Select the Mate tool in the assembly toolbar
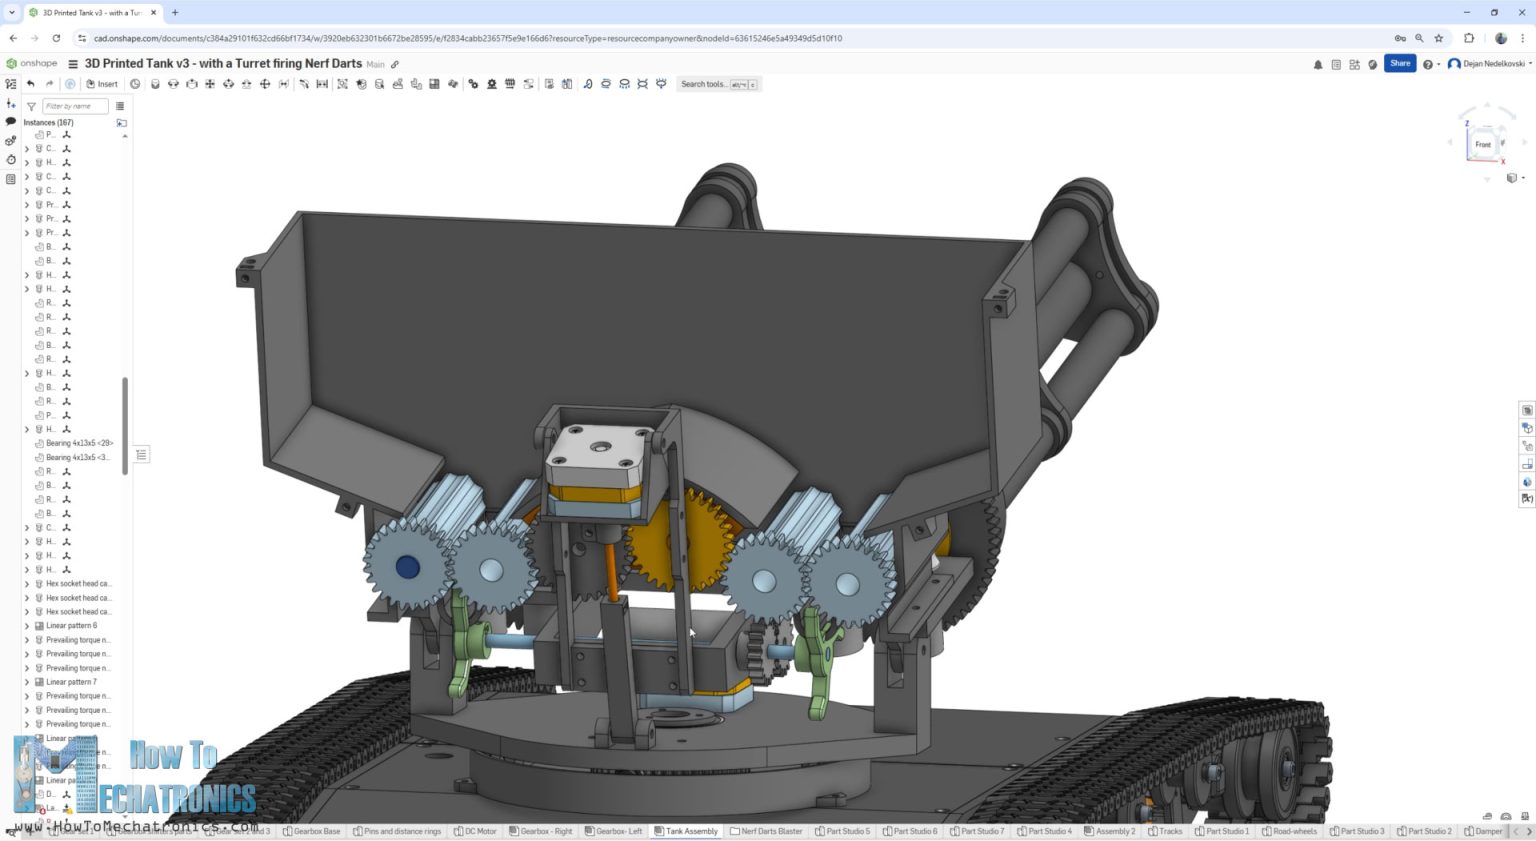 click(155, 84)
